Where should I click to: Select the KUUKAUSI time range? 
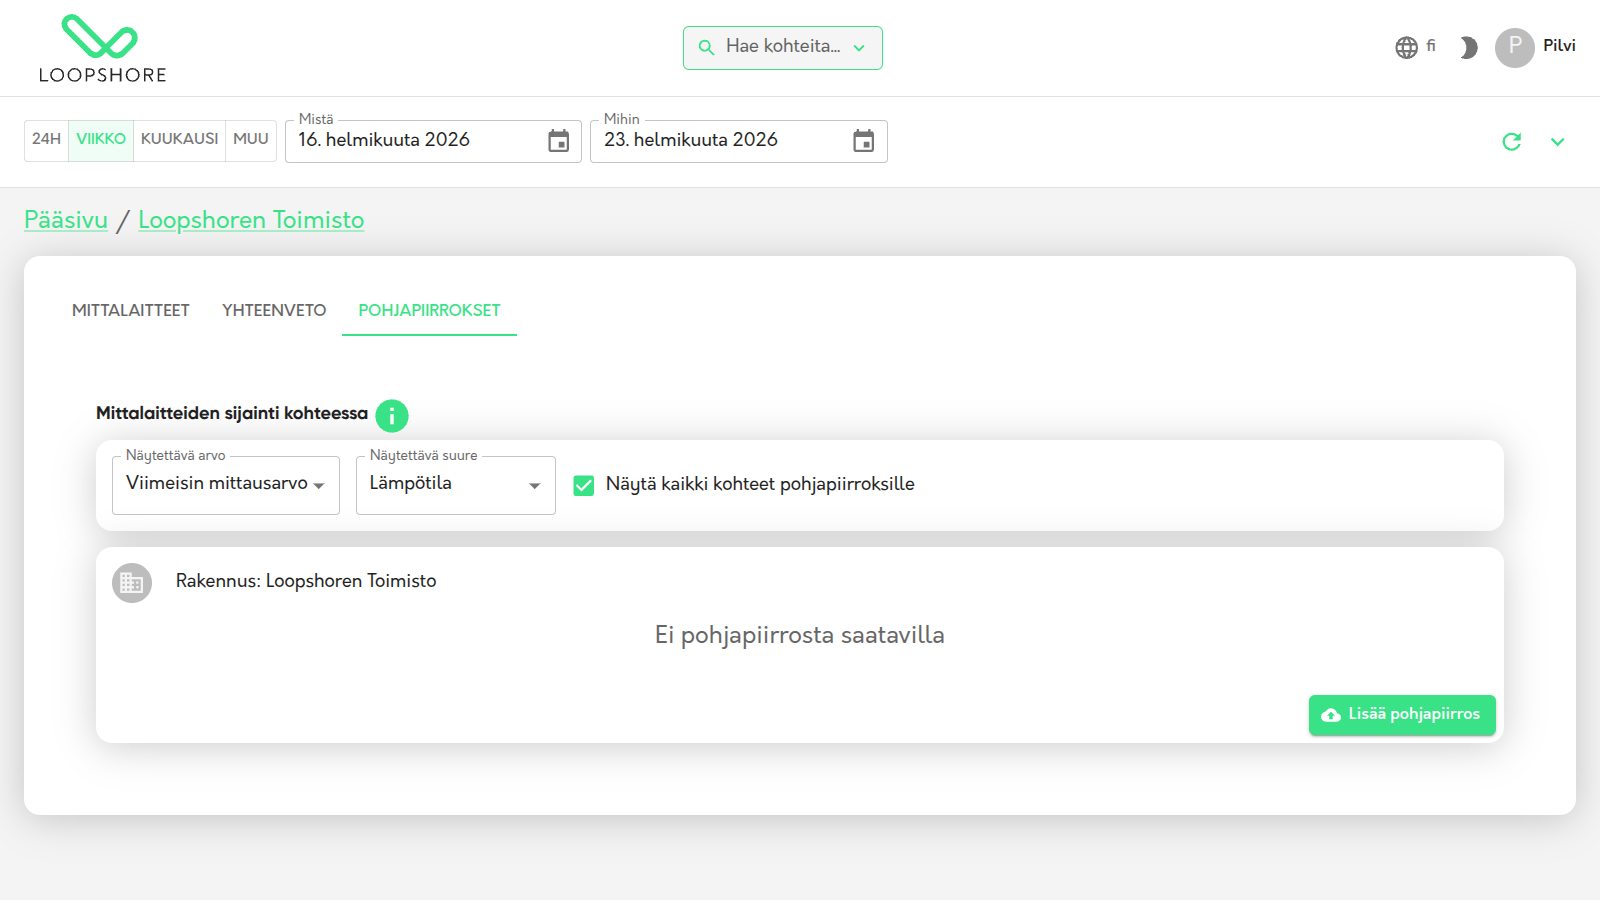179,139
